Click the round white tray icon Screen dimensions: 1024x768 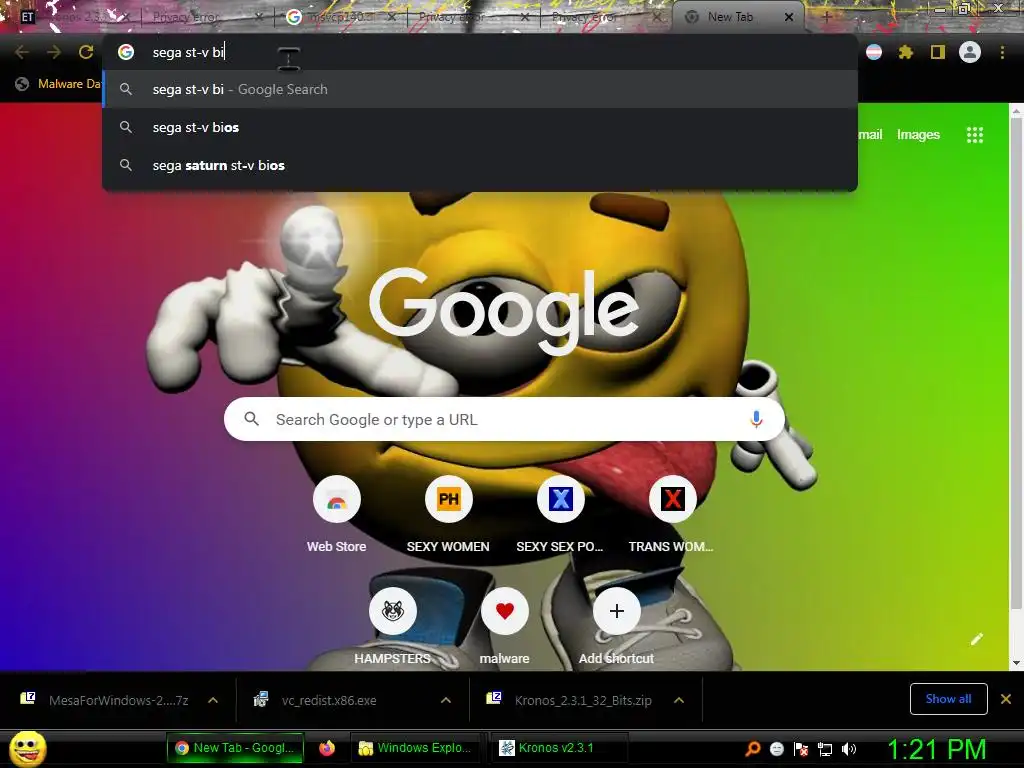point(776,749)
